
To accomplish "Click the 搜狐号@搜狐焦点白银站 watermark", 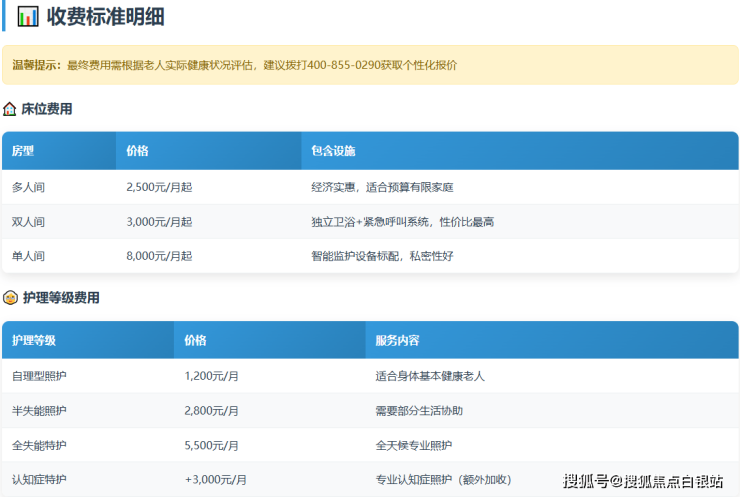I will (643, 481).
